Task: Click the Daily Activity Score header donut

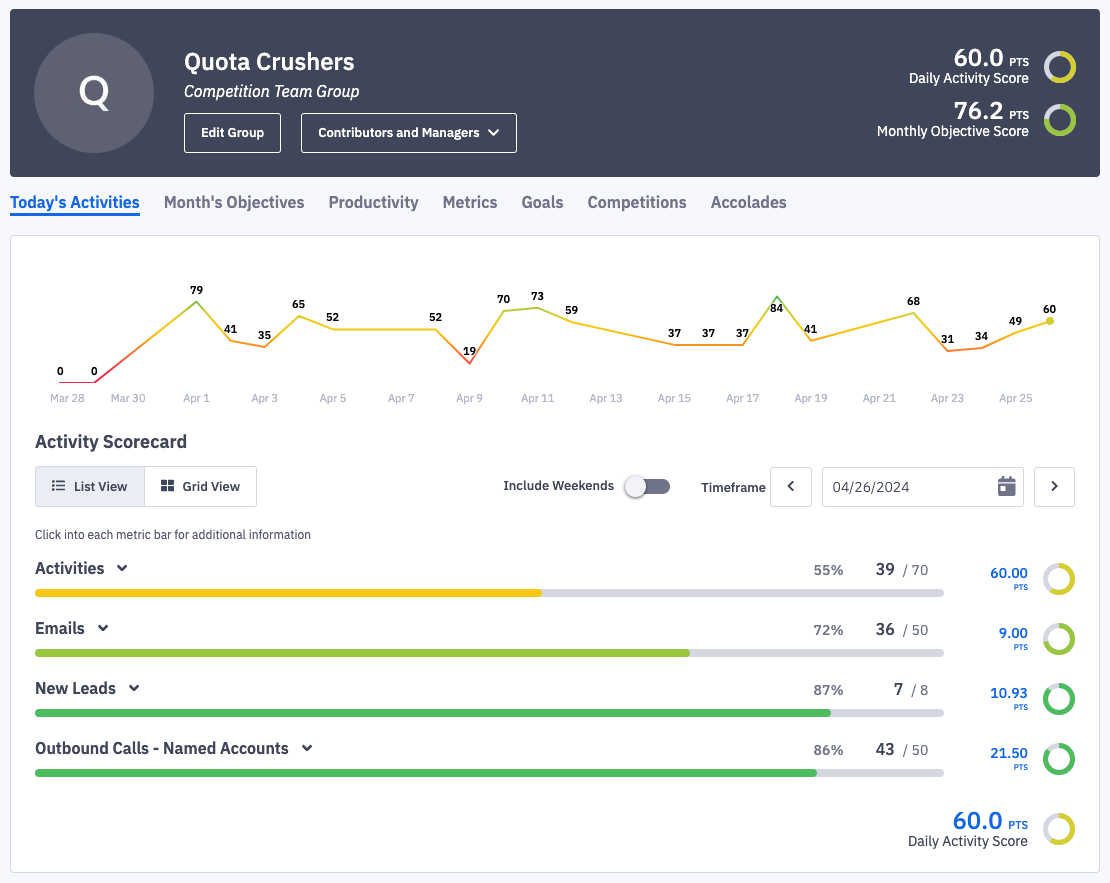Action: tap(1059, 68)
